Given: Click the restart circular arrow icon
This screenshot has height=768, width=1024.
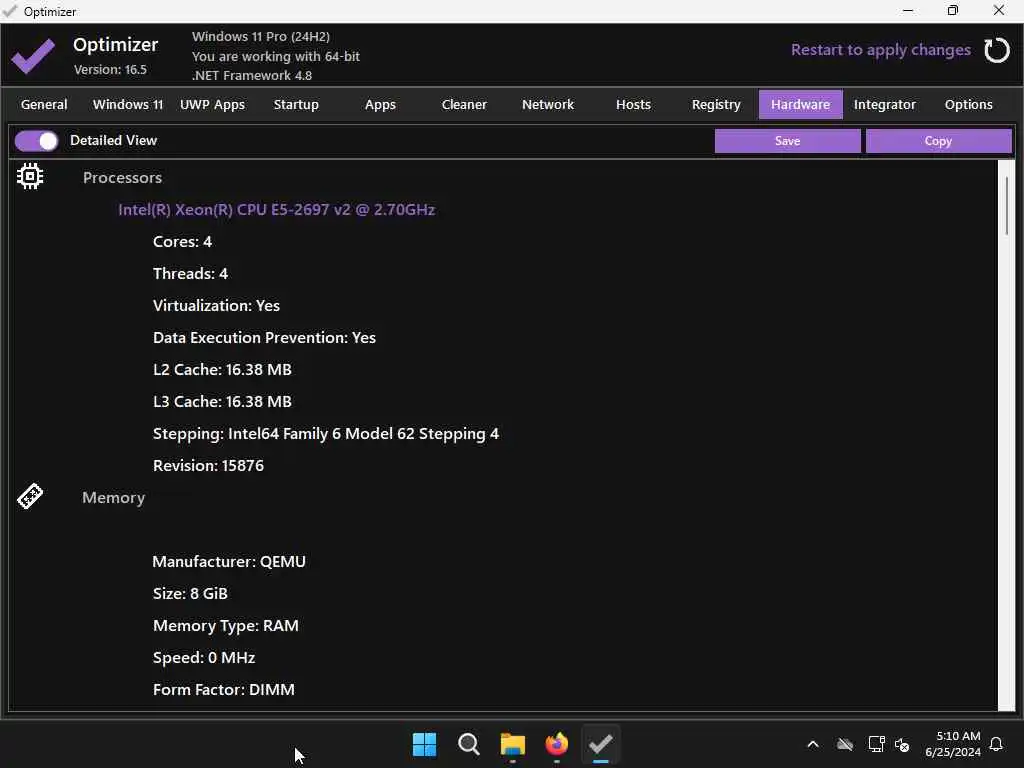Looking at the screenshot, I should [997, 50].
